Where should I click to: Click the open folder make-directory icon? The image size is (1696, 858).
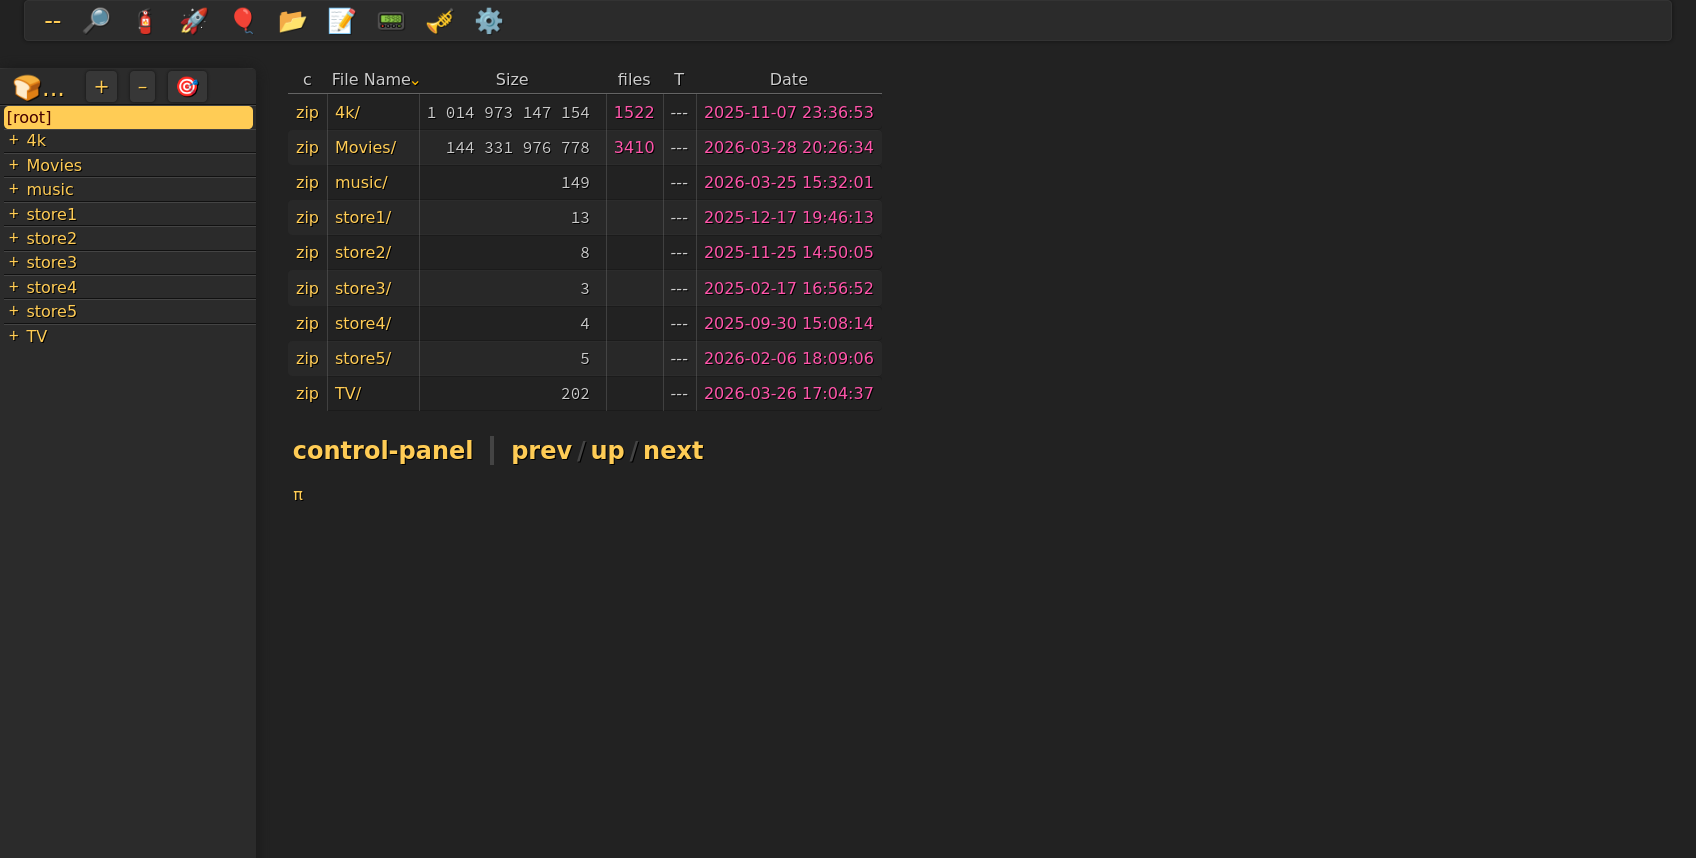(292, 21)
